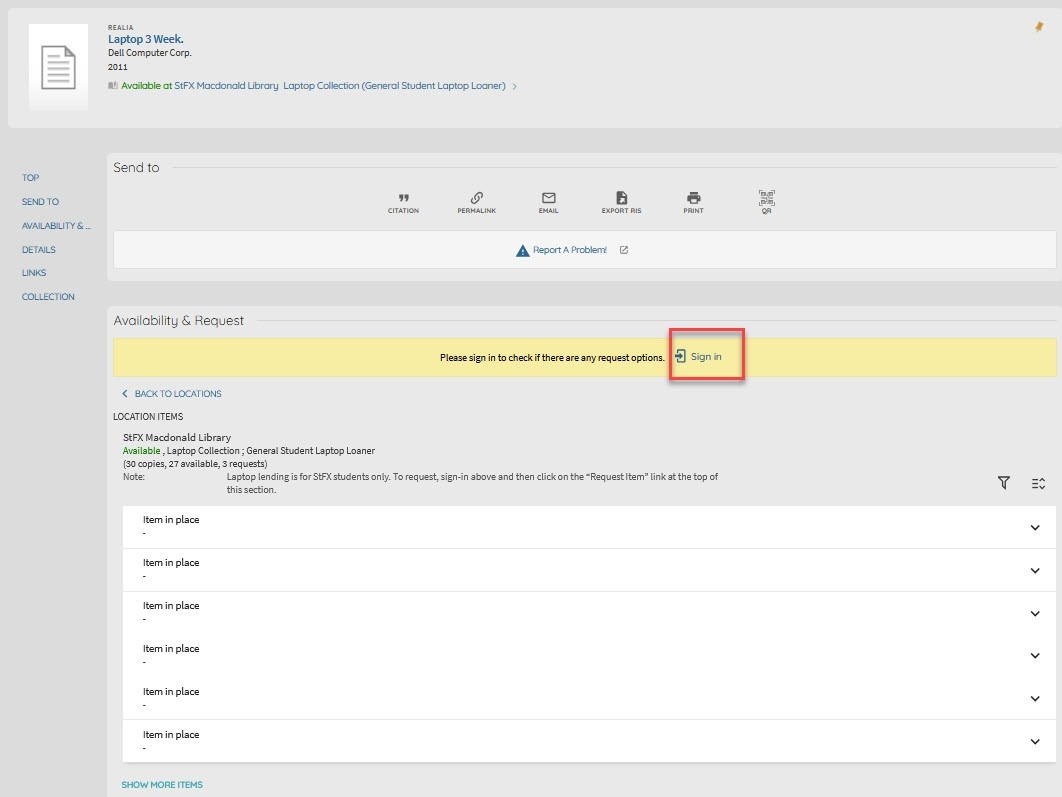Click the document thumbnail image
The image size is (1062, 797).
tap(58, 67)
